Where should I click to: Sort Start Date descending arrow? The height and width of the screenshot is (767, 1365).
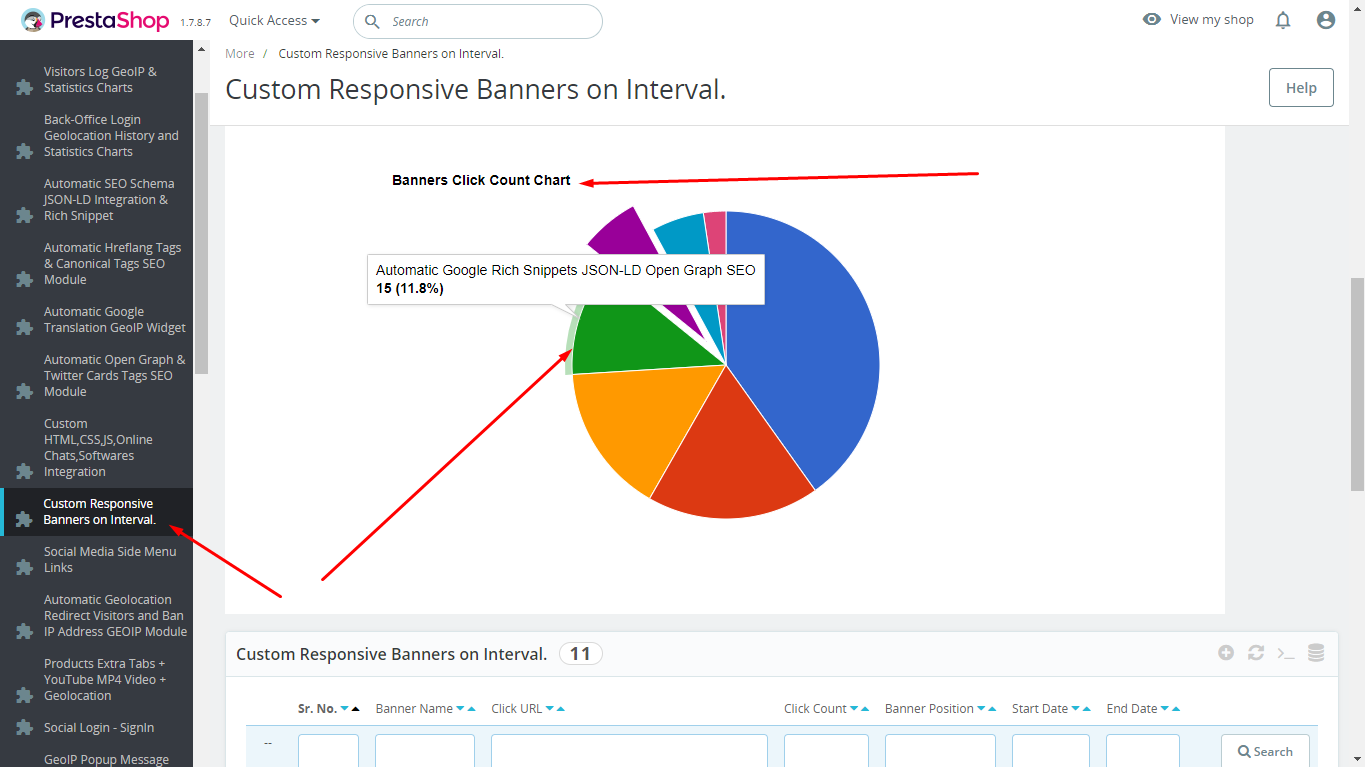pos(1075,709)
